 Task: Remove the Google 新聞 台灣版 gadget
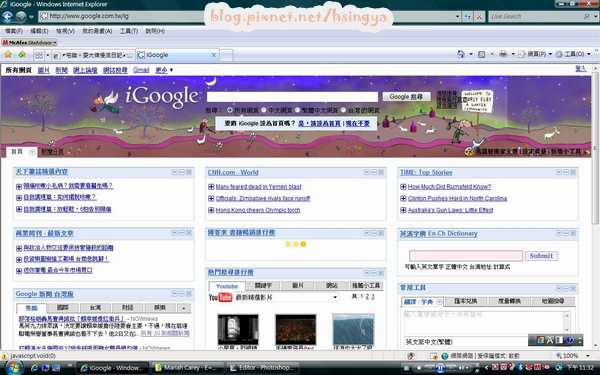[189, 293]
